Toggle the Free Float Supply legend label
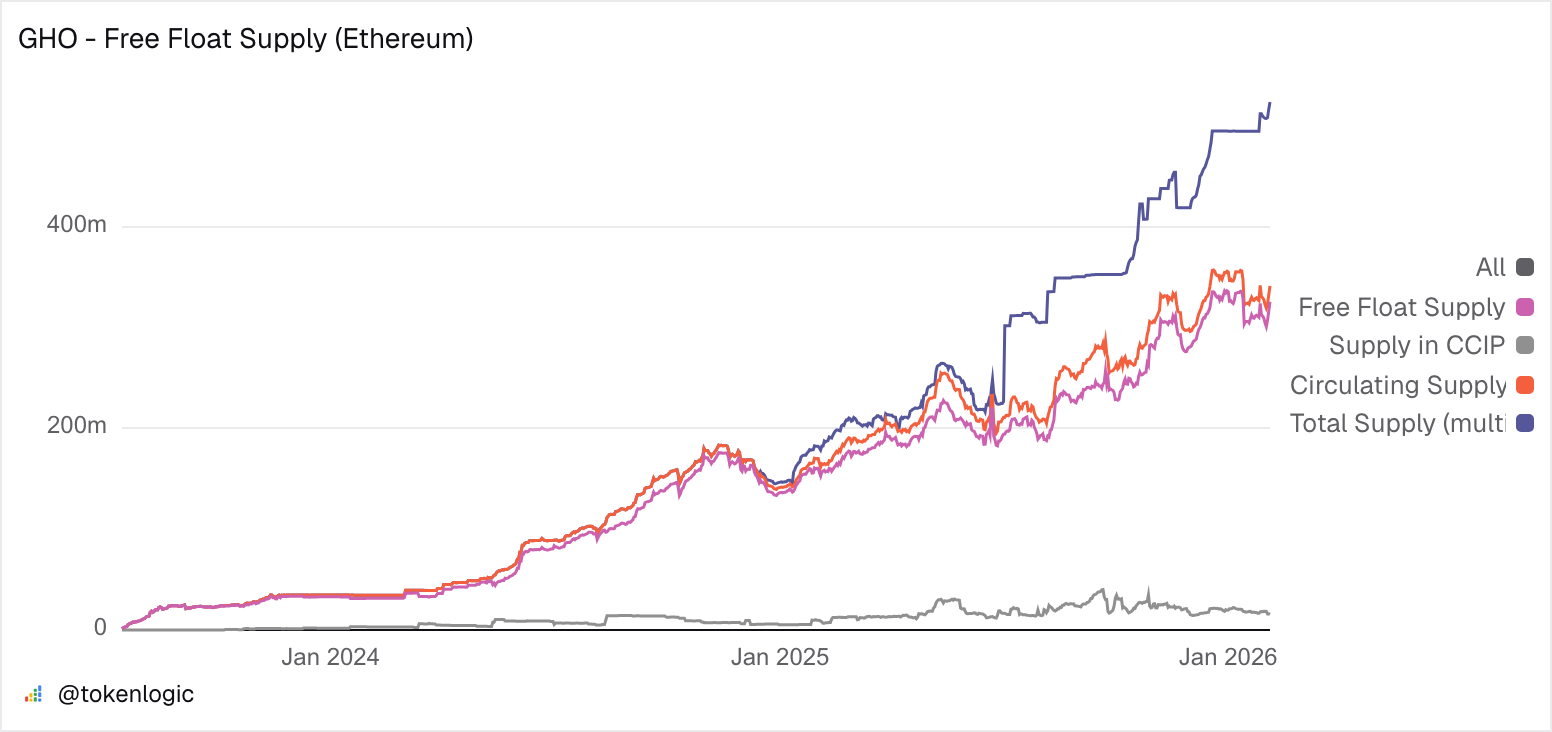The height and width of the screenshot is (732, 1552). pos(1401,307)
